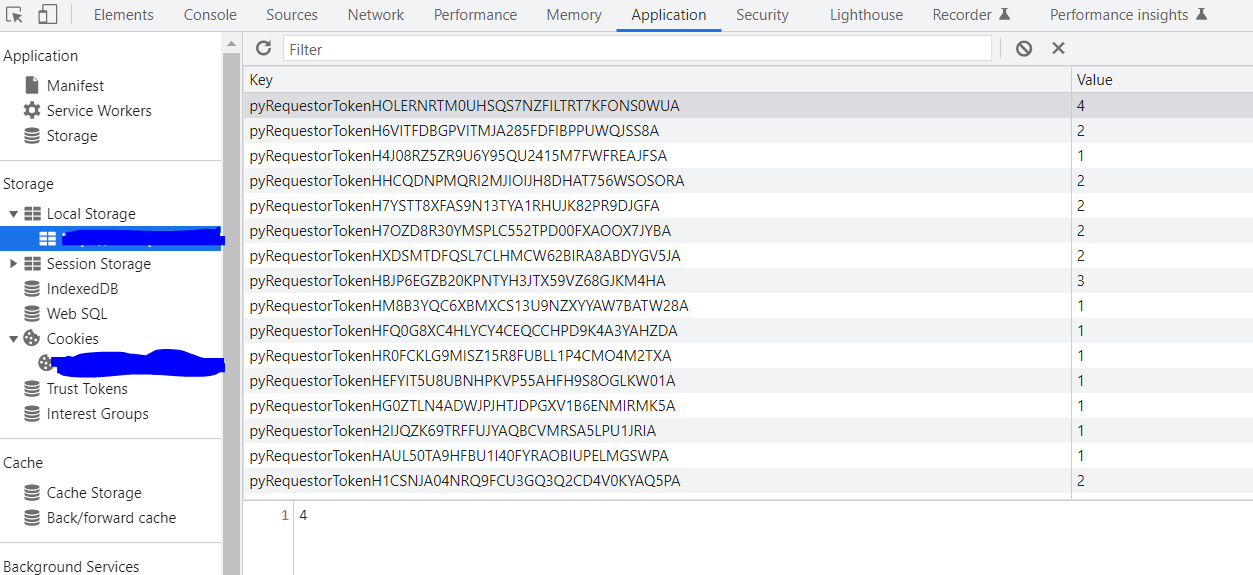
Task: Select the redacted Local Storage origin icon
Action: [47, 238]
